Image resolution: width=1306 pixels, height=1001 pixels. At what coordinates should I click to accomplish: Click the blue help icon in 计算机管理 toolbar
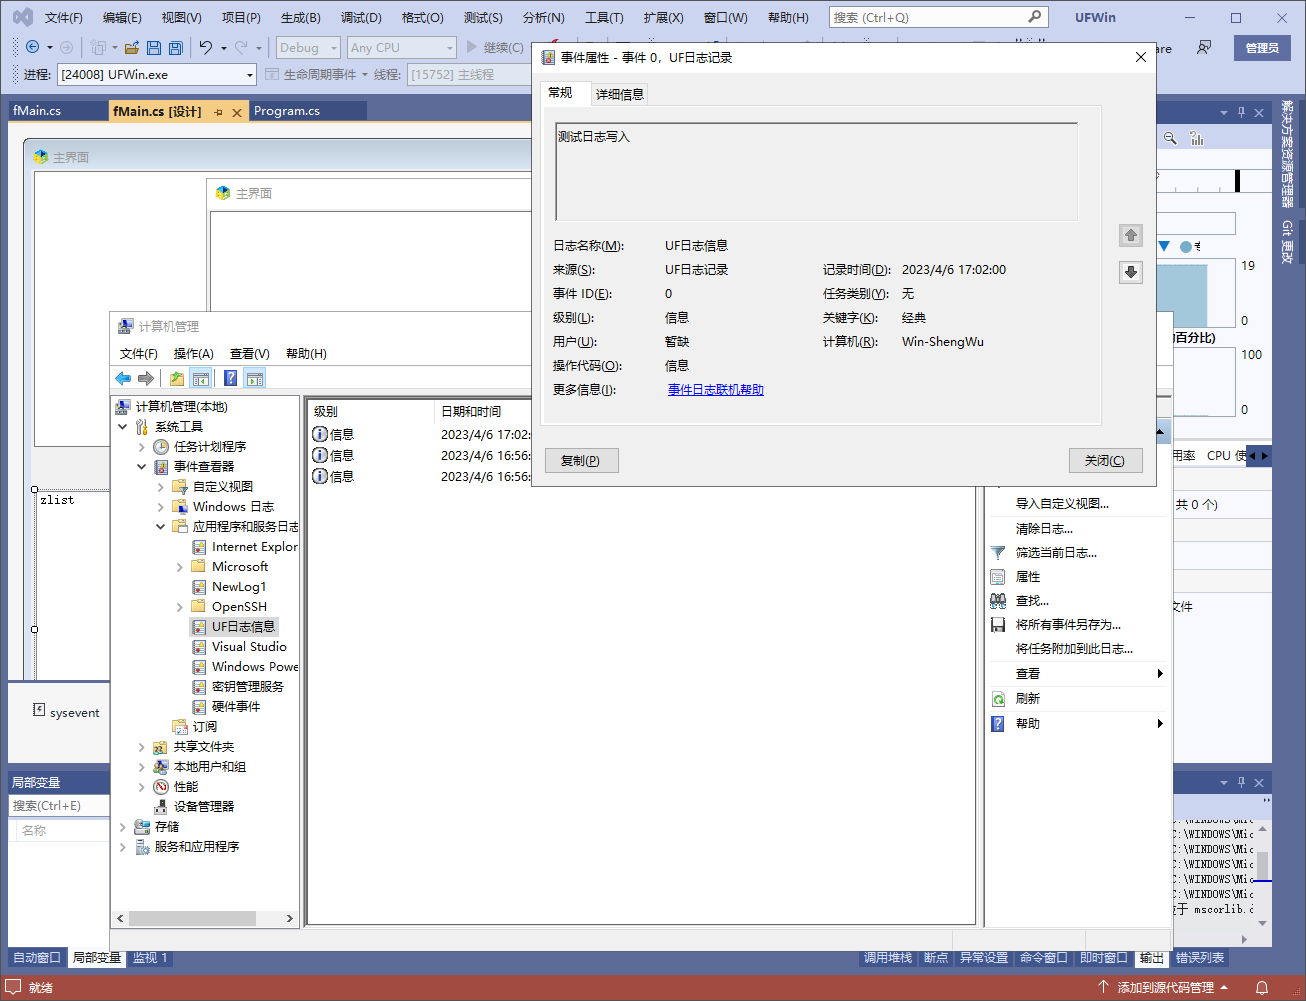tap(231, 378)
